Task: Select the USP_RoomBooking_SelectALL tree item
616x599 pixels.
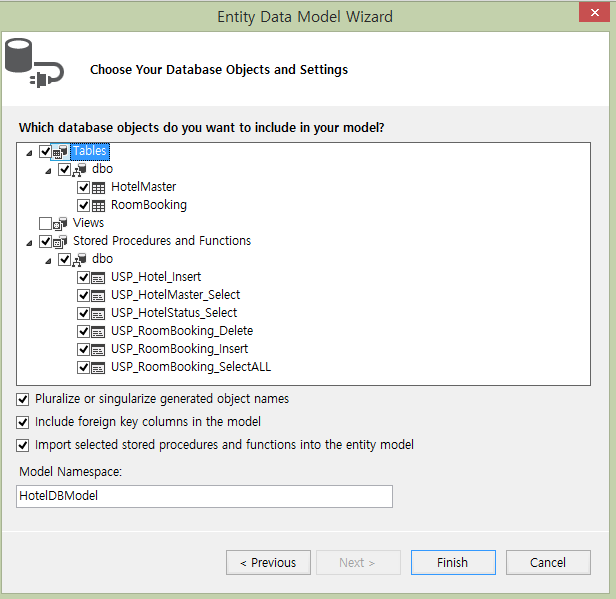Action: click(x=191, y=367)
